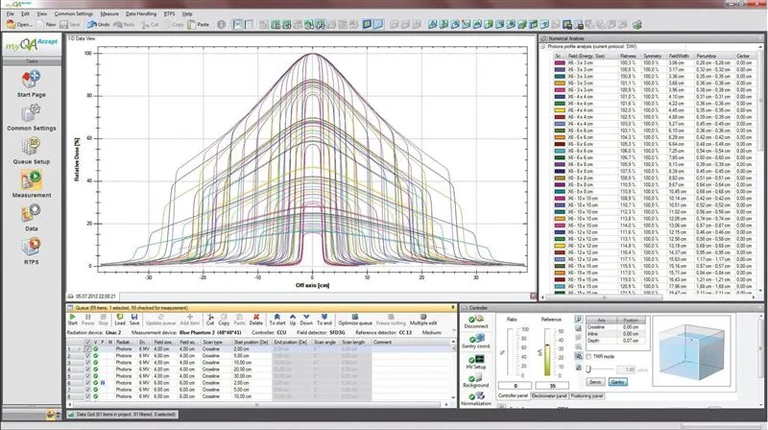The width and height of the screenshot is (768, 430).
Task: Toggle the header select-all checkbox in queue
Action: click(x=88, y=342)
